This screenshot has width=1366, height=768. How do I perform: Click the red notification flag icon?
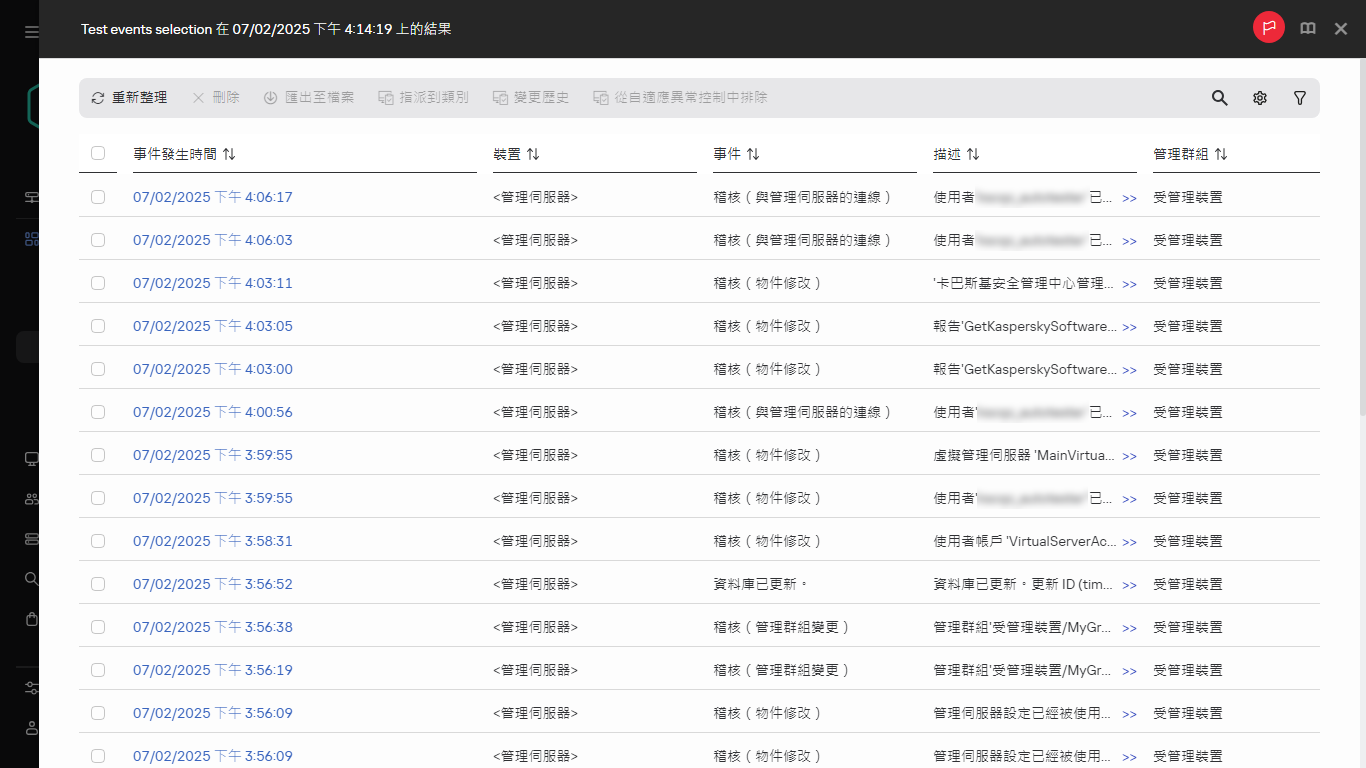pyautogui.click(x=1268, y=27)
